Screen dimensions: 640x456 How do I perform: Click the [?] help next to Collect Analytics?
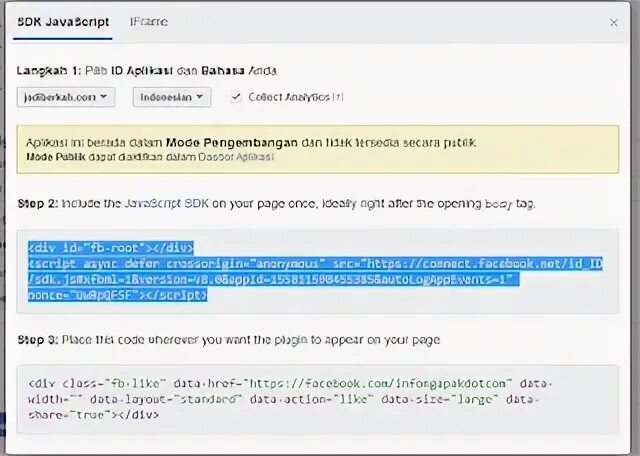click(x=338, y=97)
